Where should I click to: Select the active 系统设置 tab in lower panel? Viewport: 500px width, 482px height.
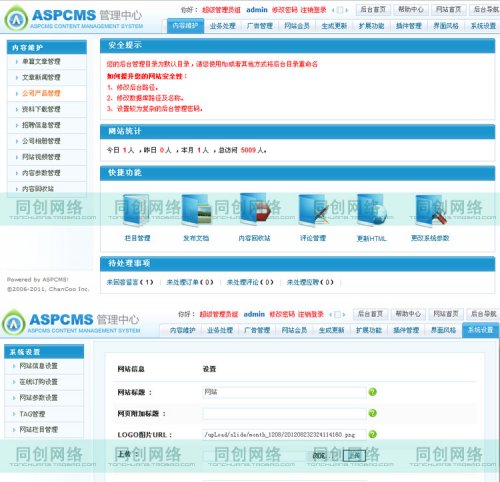coord(481,330)
